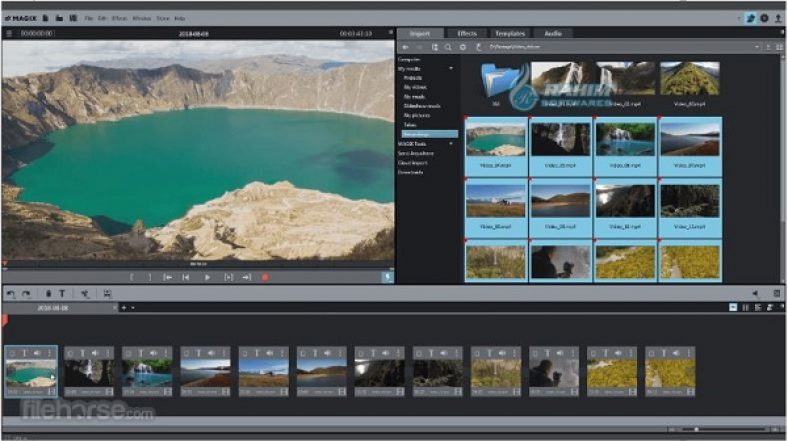
Task: Mute audio on the first timeline clip
Action: click(x=38, y=353)
